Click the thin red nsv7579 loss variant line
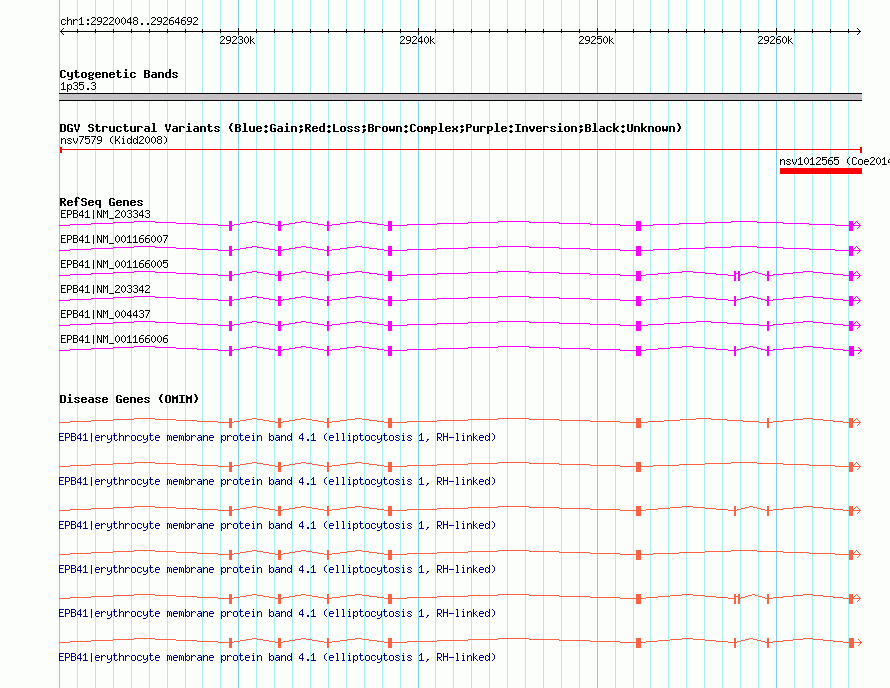The width and height of the screenshot is (890, 688). click(460, 150)
